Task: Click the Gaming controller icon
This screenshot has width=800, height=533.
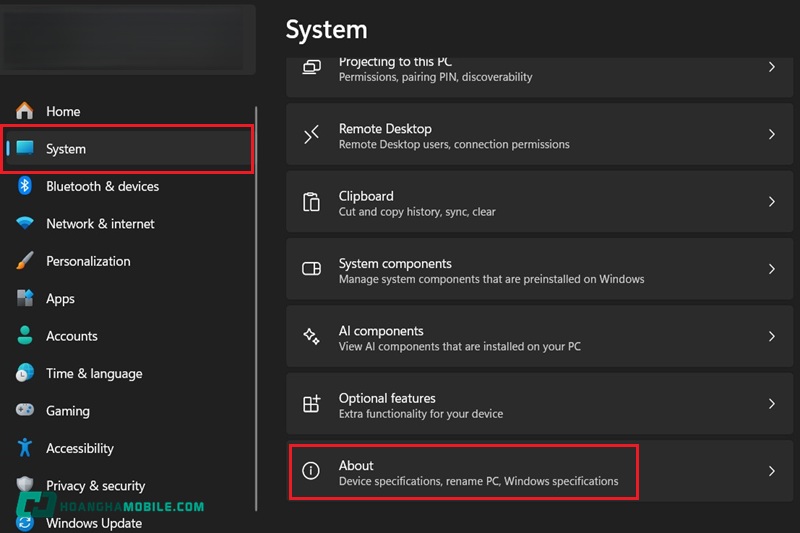Action: 25,411
